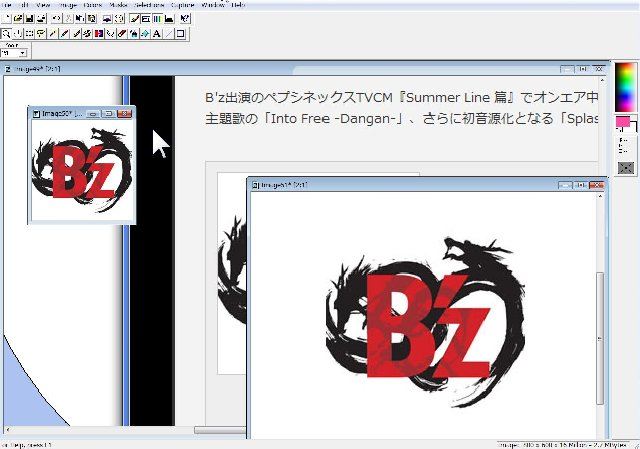640x449 pixels.
Task: Click the back window horizontal scrollbar thumb
Action: coord(220,430)
